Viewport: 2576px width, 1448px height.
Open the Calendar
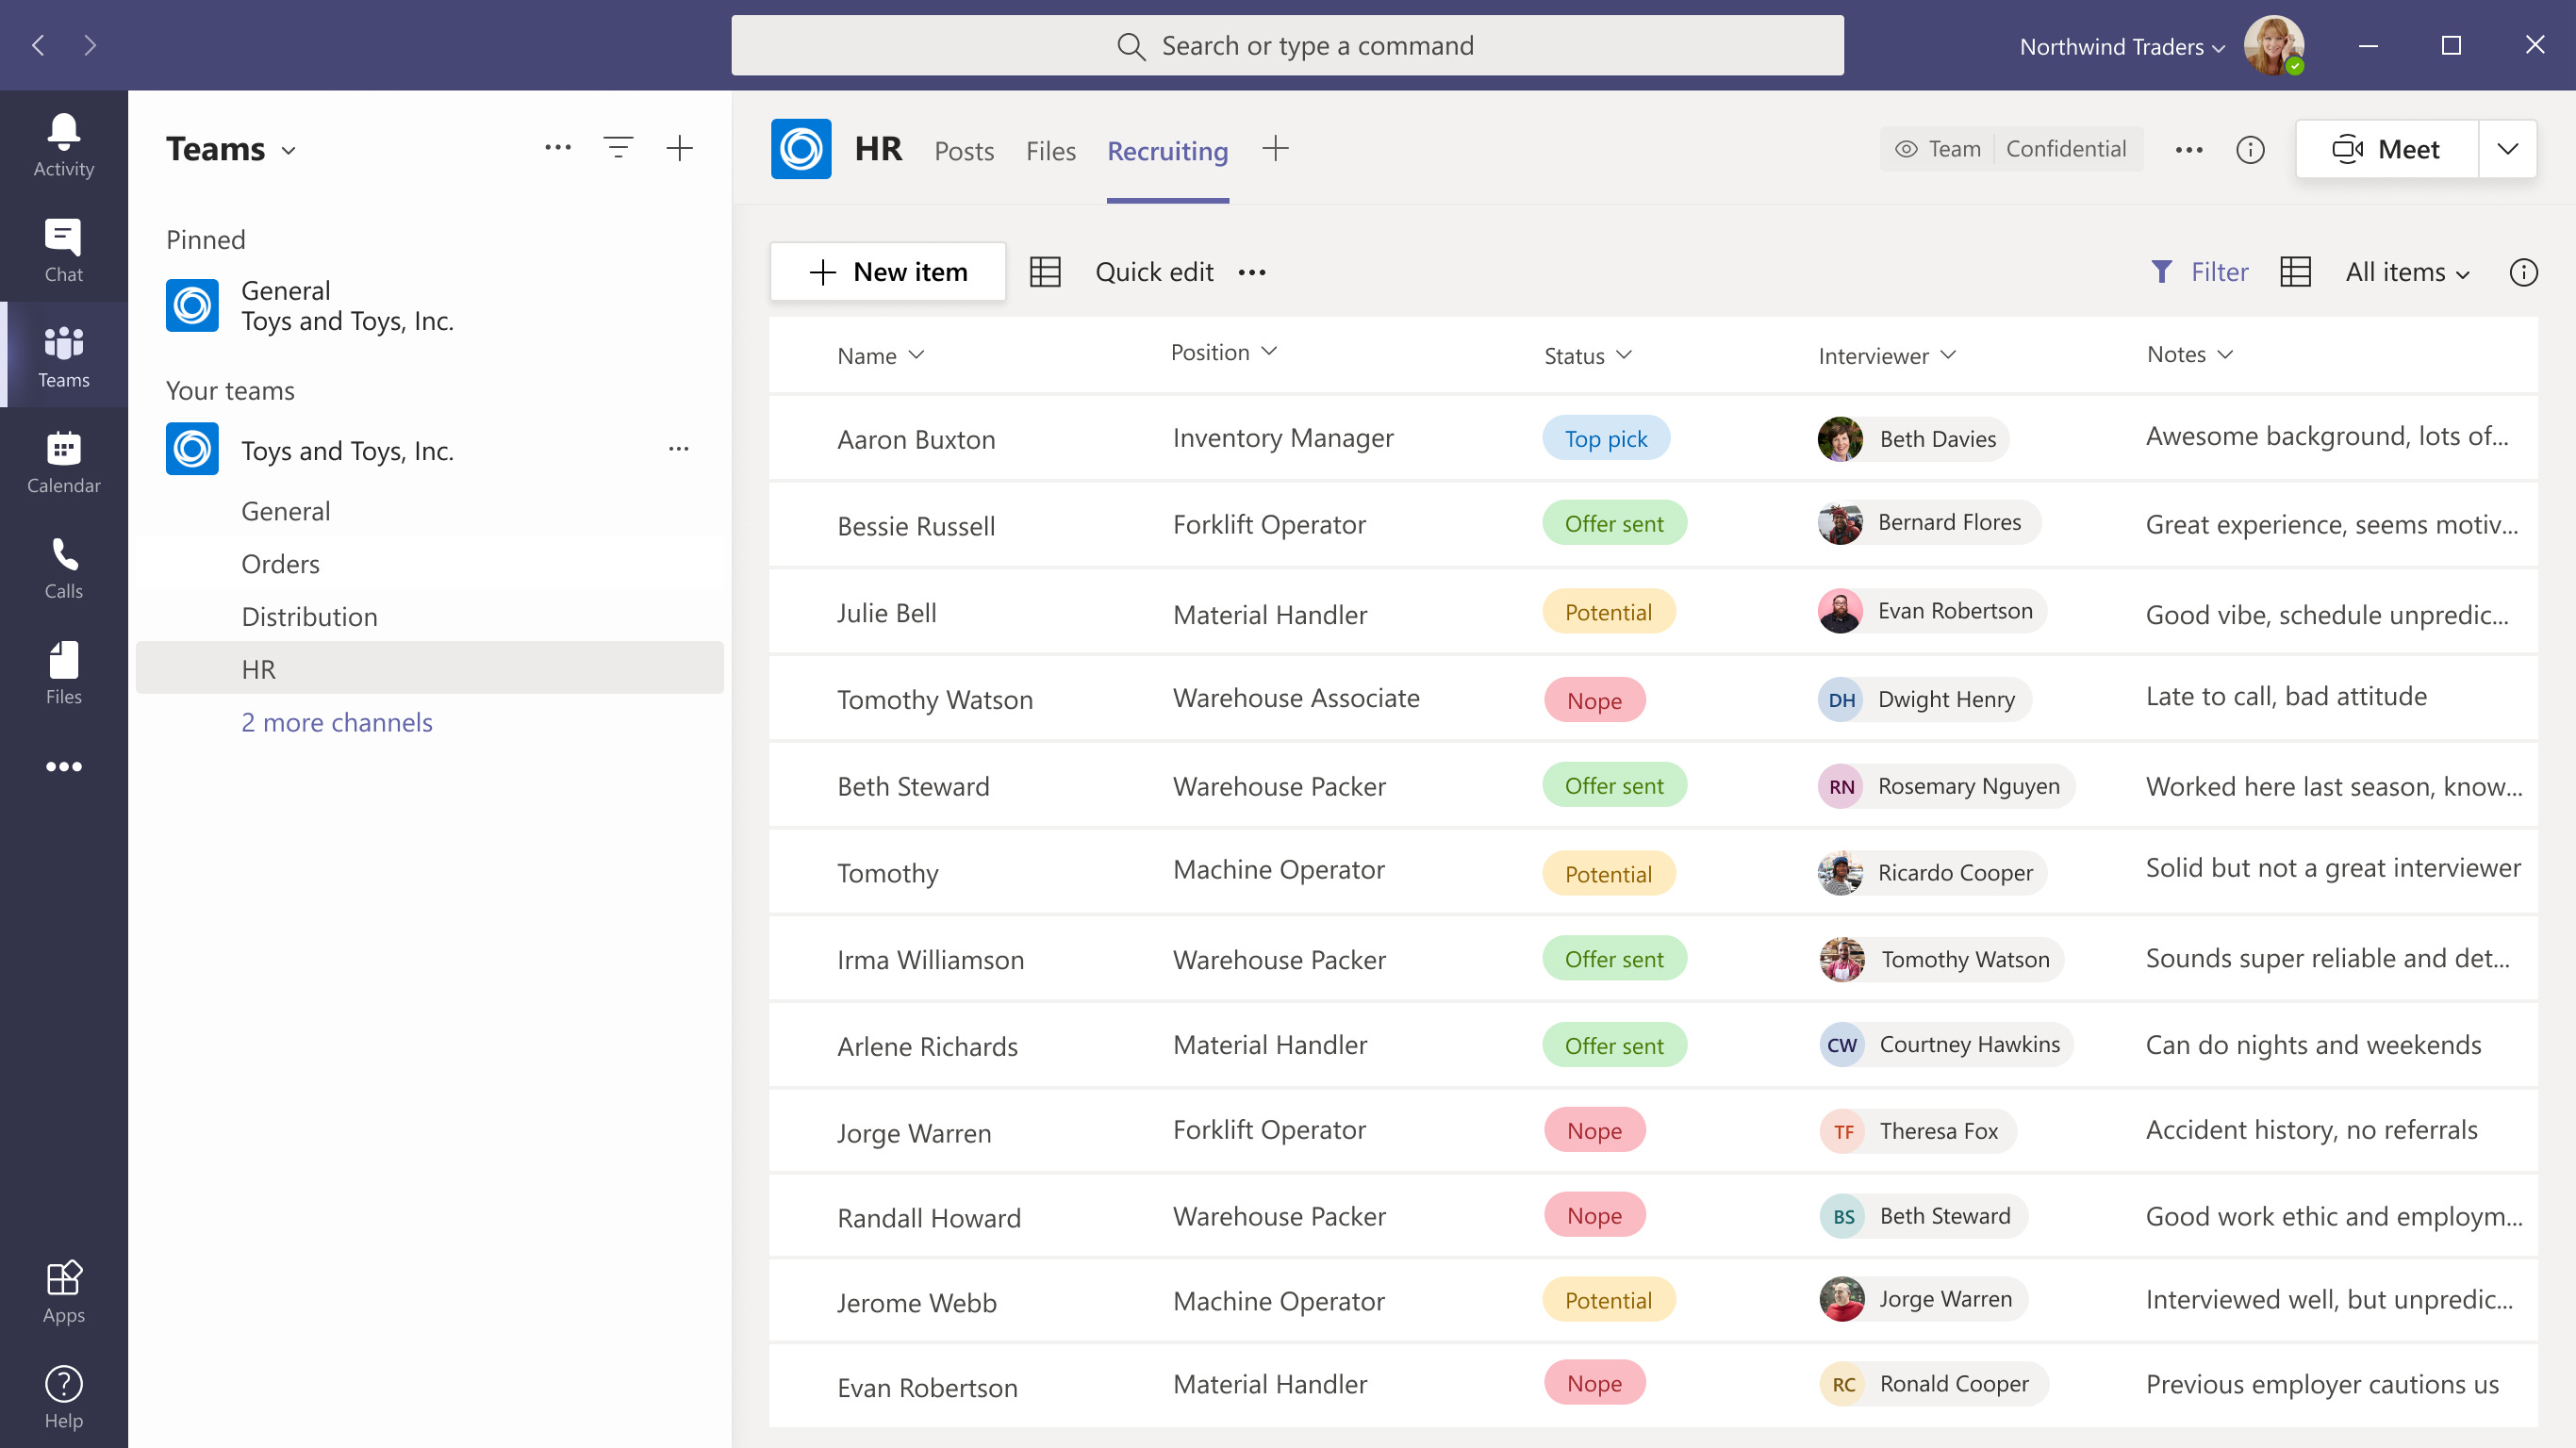(x=63, y=460)
